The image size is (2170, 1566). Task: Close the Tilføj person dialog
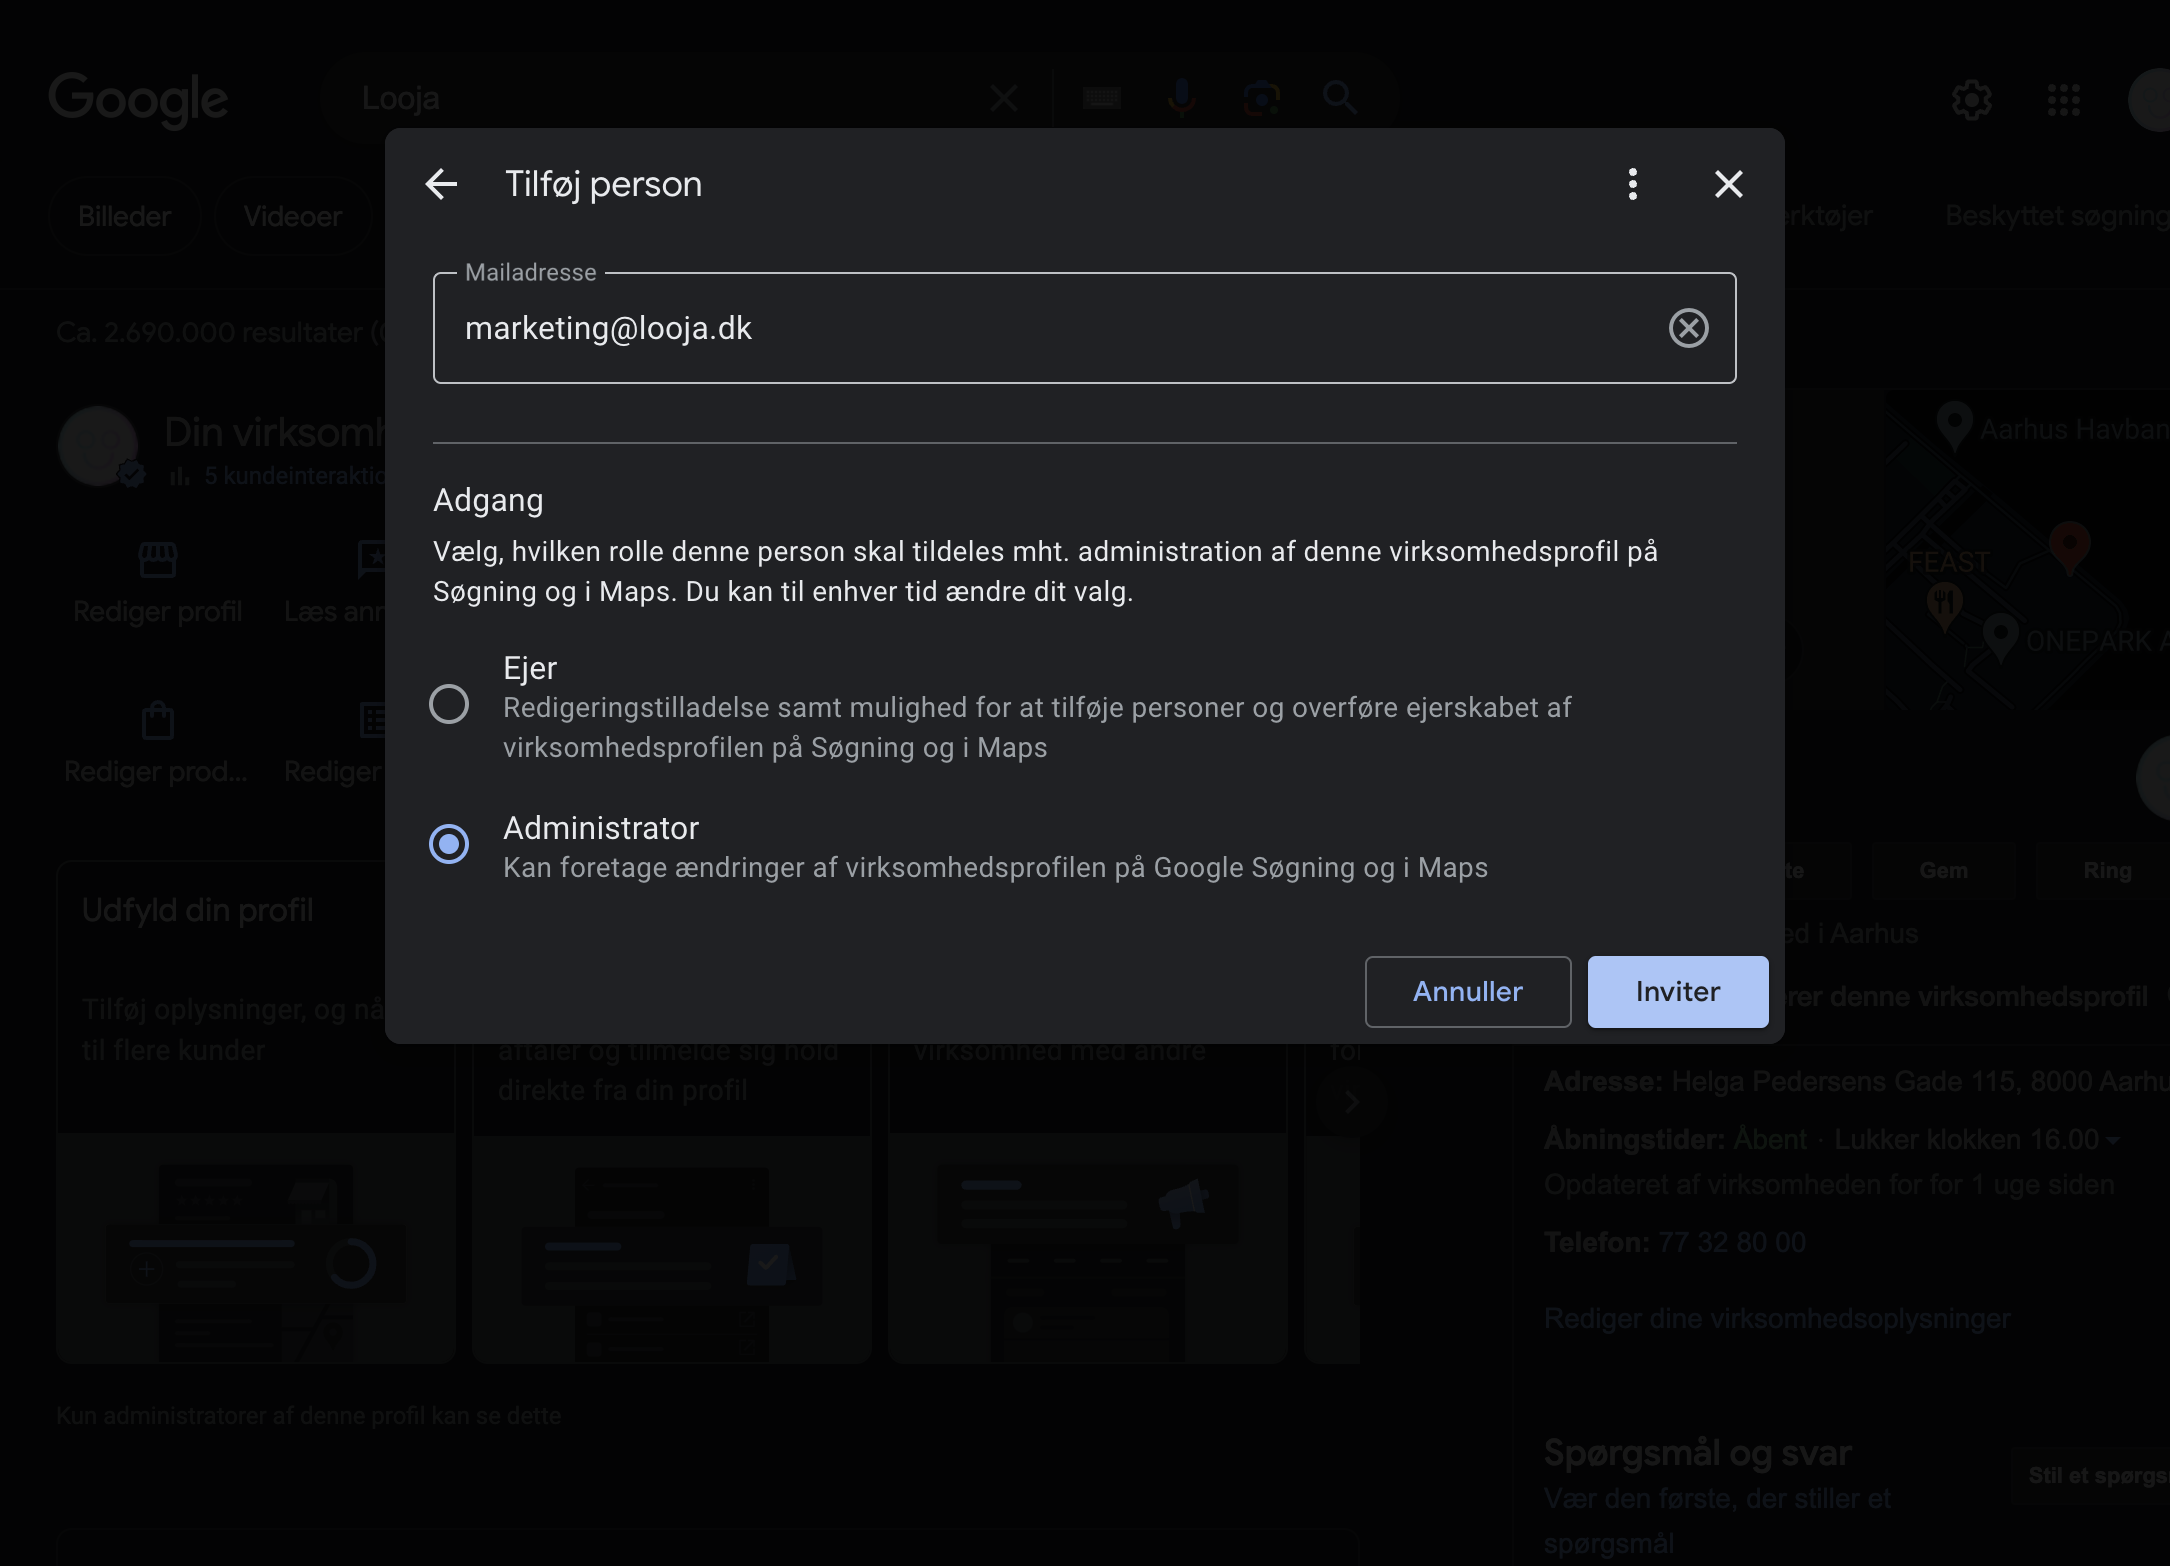point(1728,184)
